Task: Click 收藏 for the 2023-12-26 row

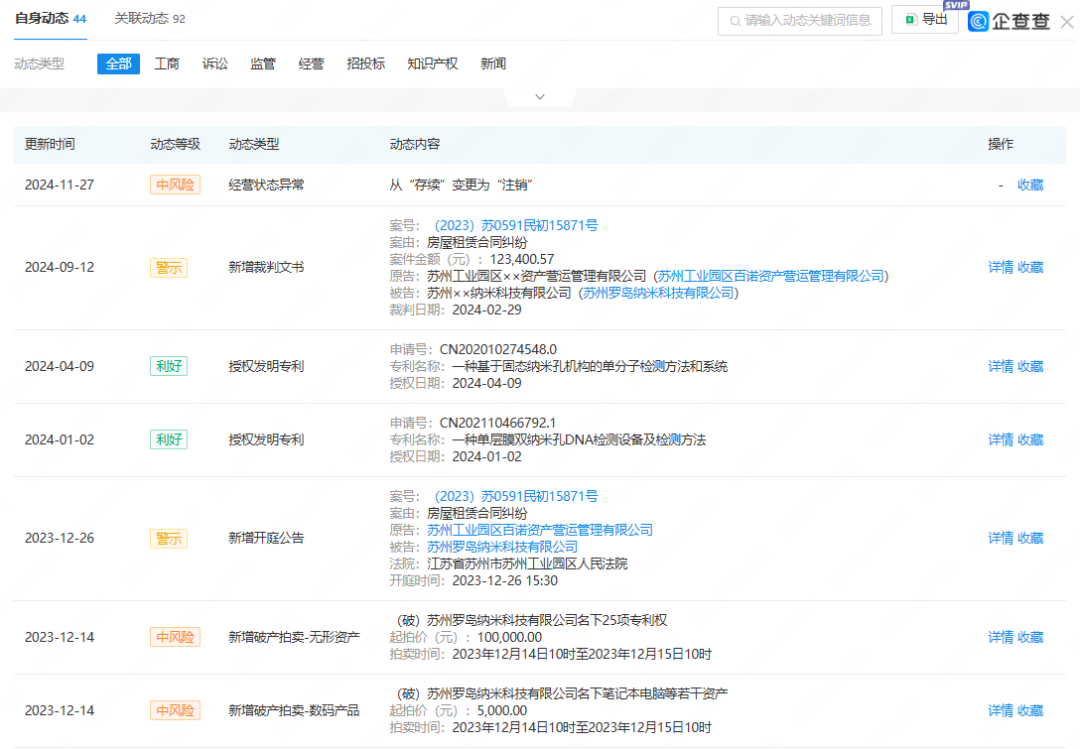Action: pyautogui.click(x=1030, y=538)
